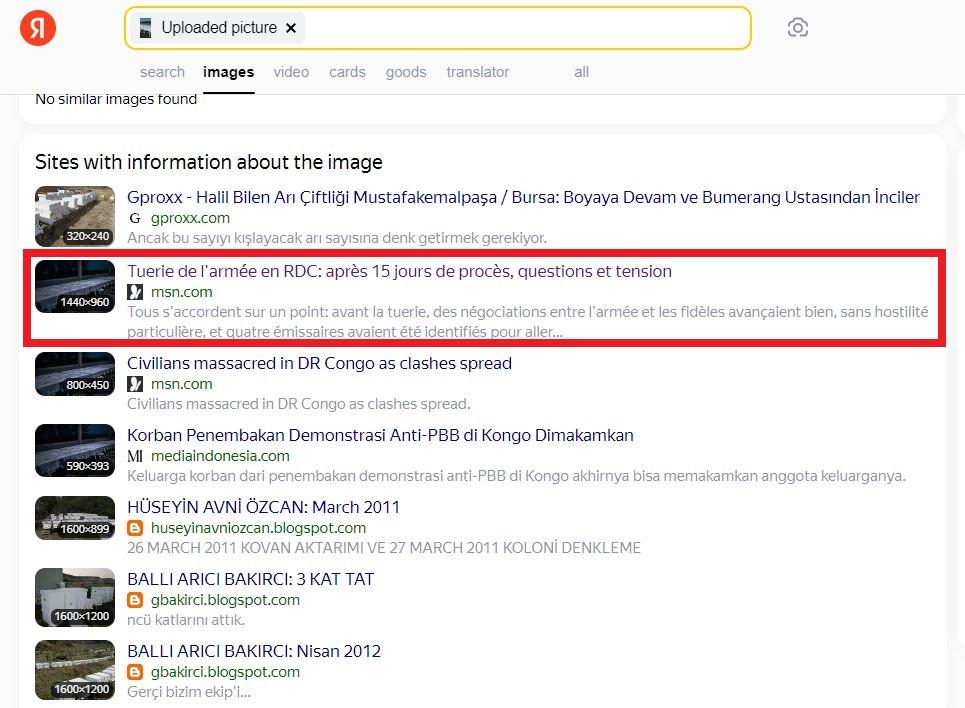The width and height of the screenshot is (965, 708).
Task: Open BALLI ARICI BAKIRCI: Nisan 2012 result
Action: pos(254,651)
